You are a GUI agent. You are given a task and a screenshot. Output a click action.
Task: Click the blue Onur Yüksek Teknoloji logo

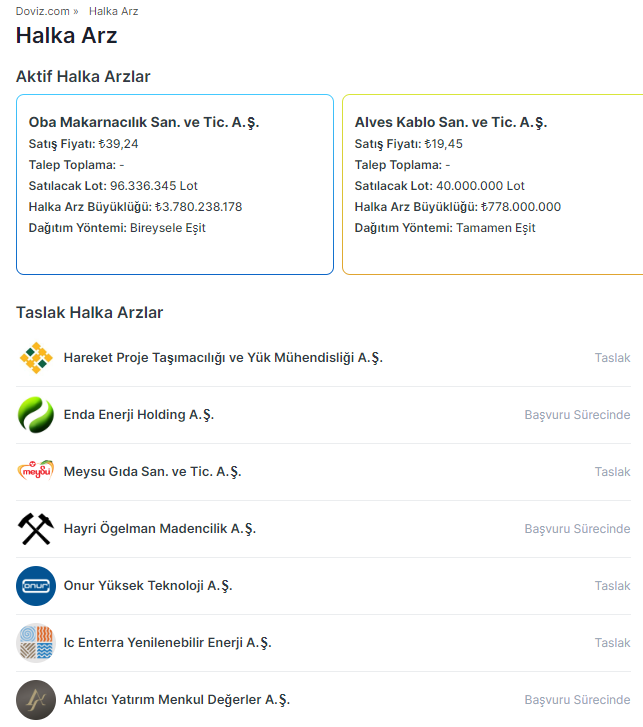pos(36,586)
